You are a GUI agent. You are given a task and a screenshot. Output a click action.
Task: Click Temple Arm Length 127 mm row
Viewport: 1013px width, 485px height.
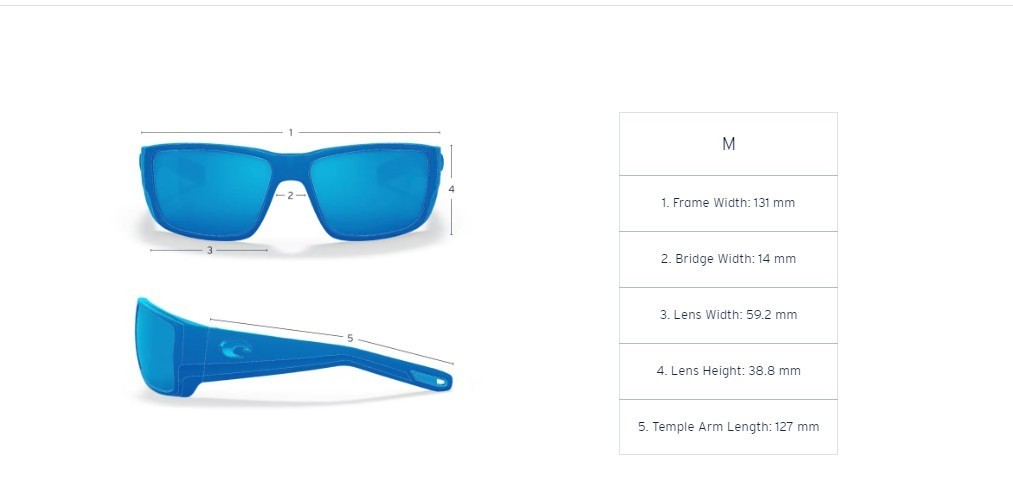tap(728, 427)
